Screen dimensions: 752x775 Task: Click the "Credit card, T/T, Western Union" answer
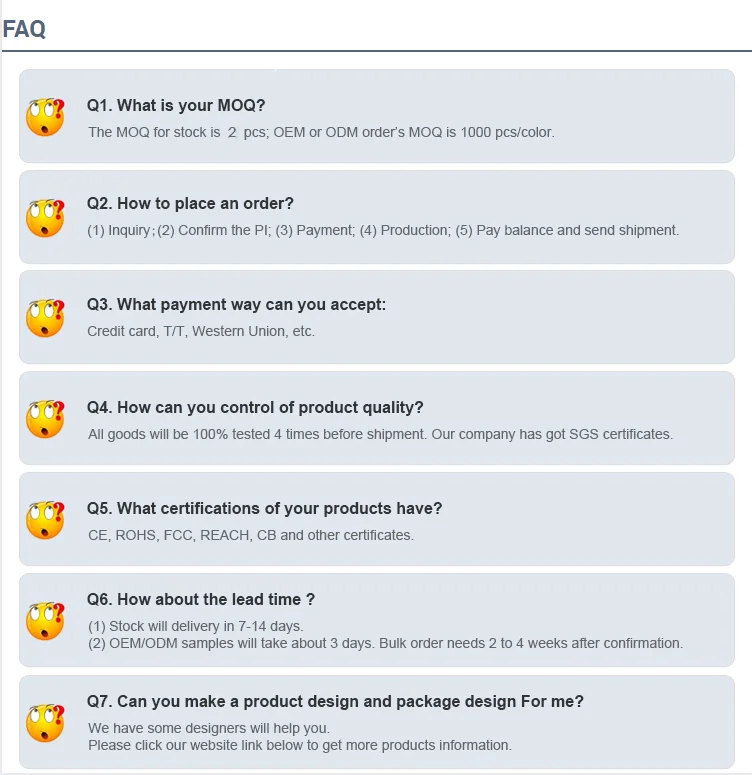tap(201, 331)
